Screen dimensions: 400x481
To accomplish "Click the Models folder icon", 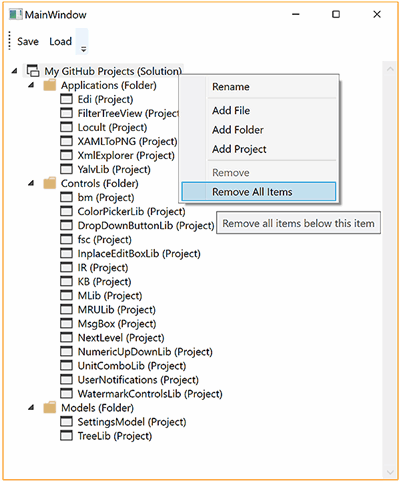I will pos(50,407).
